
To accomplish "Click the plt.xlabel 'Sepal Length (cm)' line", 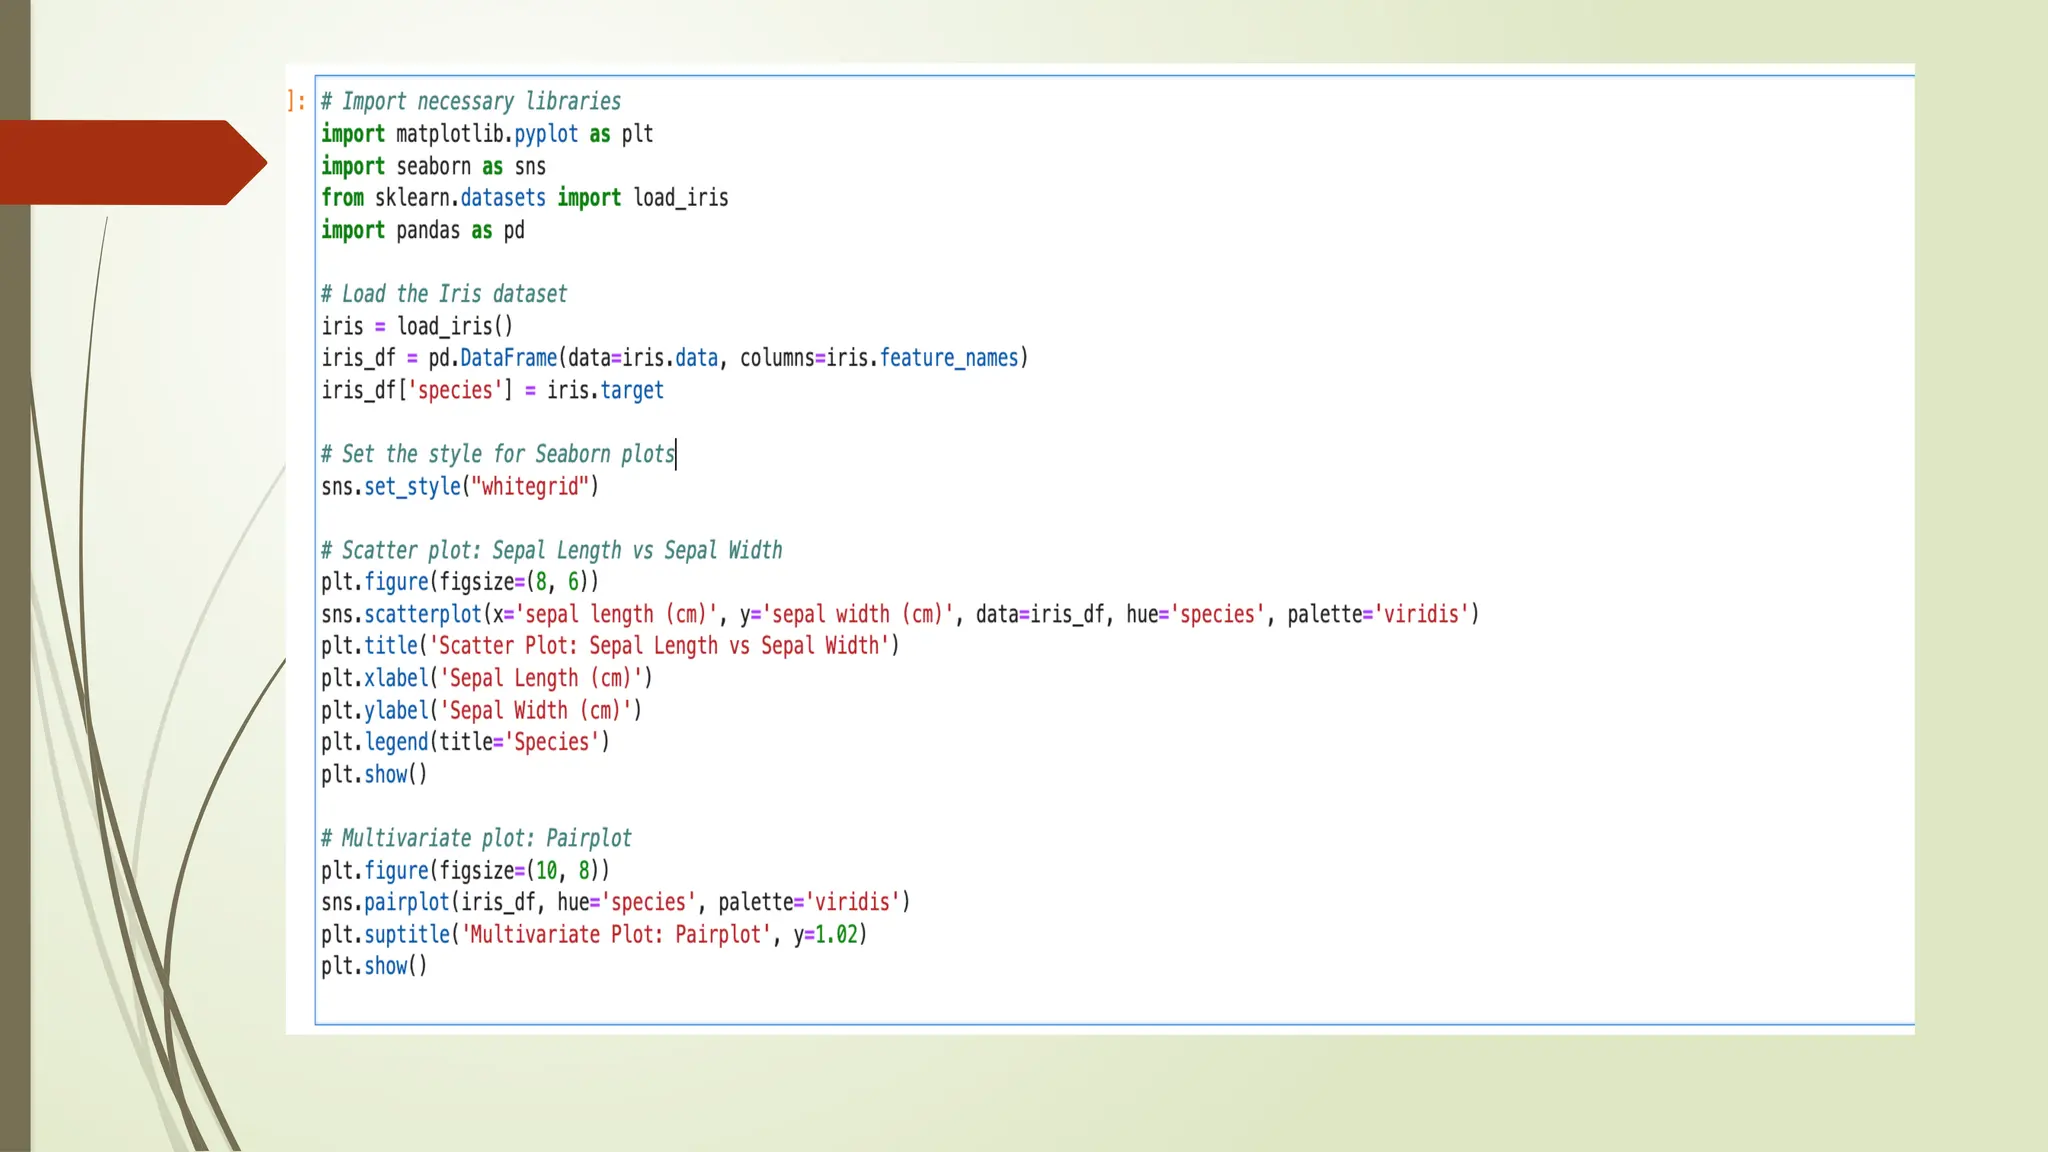I will pyautogui.click(x=486, y=678).
